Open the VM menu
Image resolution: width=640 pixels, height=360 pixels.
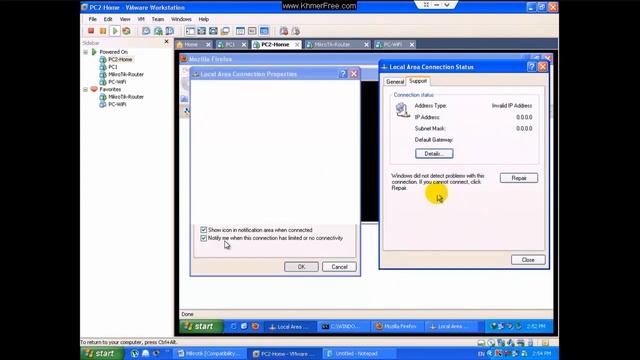141,19
